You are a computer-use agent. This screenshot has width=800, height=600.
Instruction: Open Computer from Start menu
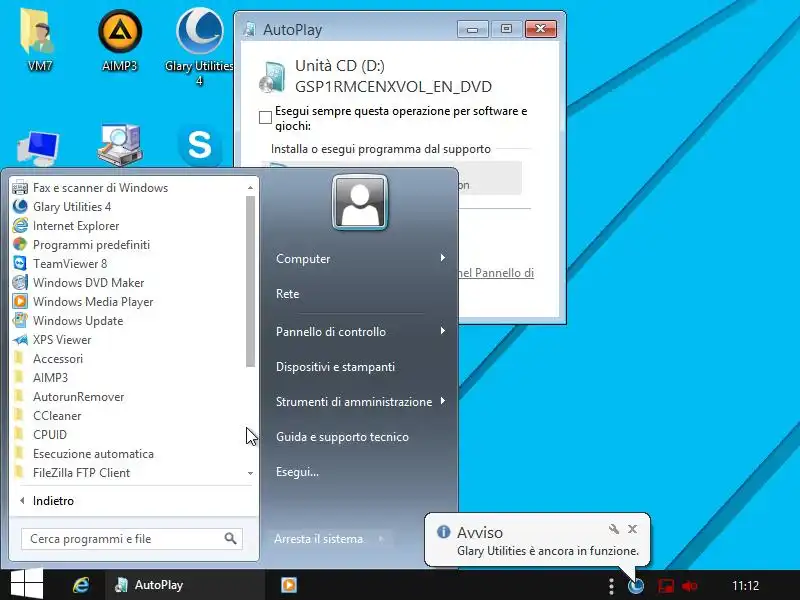303,259
